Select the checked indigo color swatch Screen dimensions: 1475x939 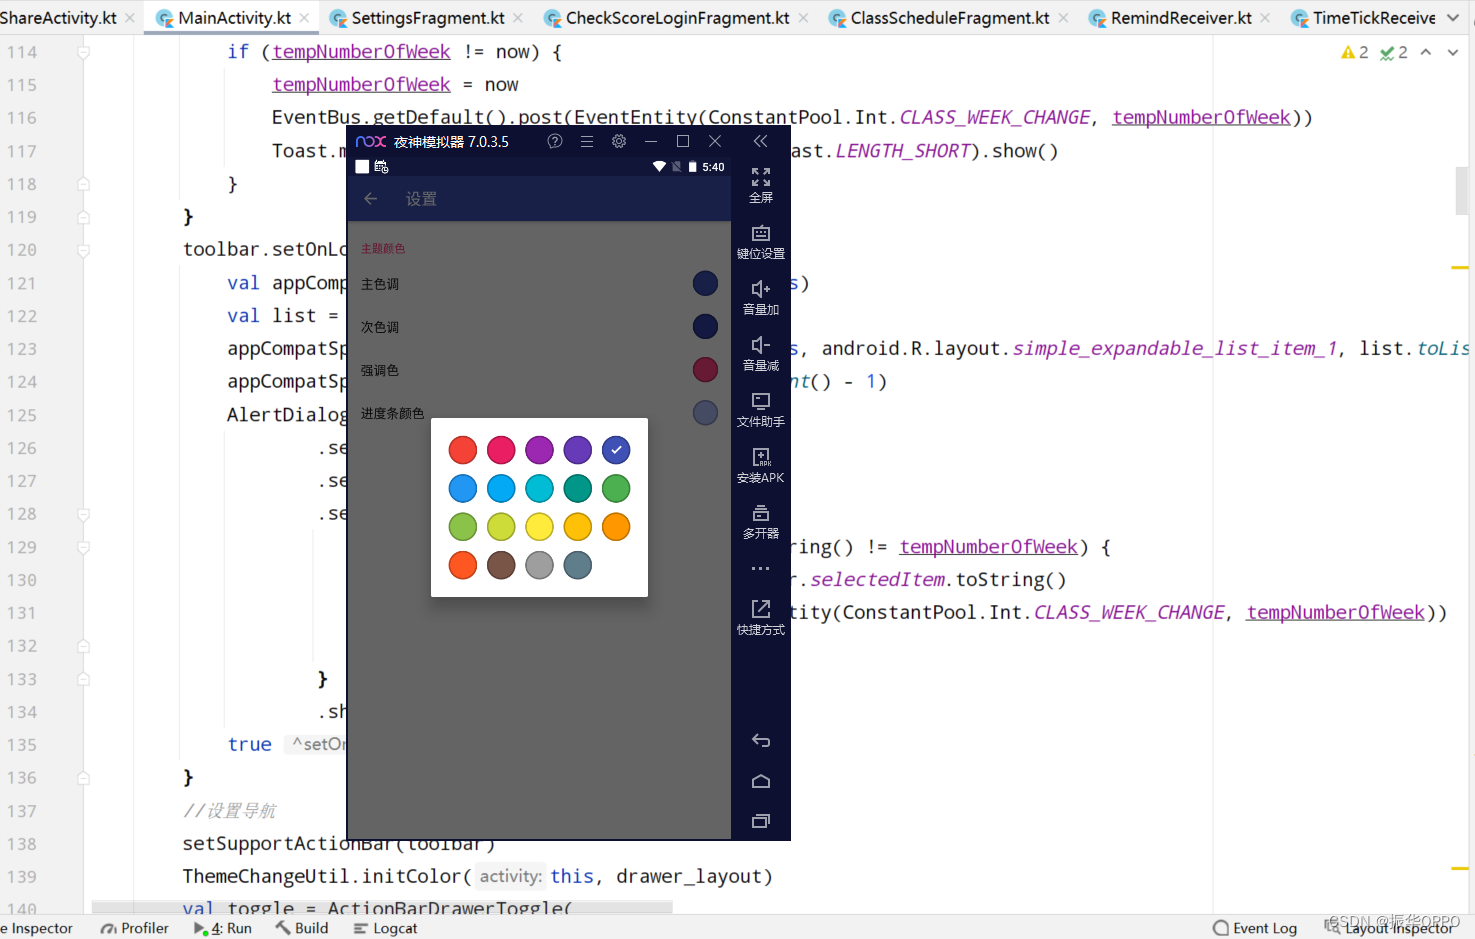click(616, 450)
